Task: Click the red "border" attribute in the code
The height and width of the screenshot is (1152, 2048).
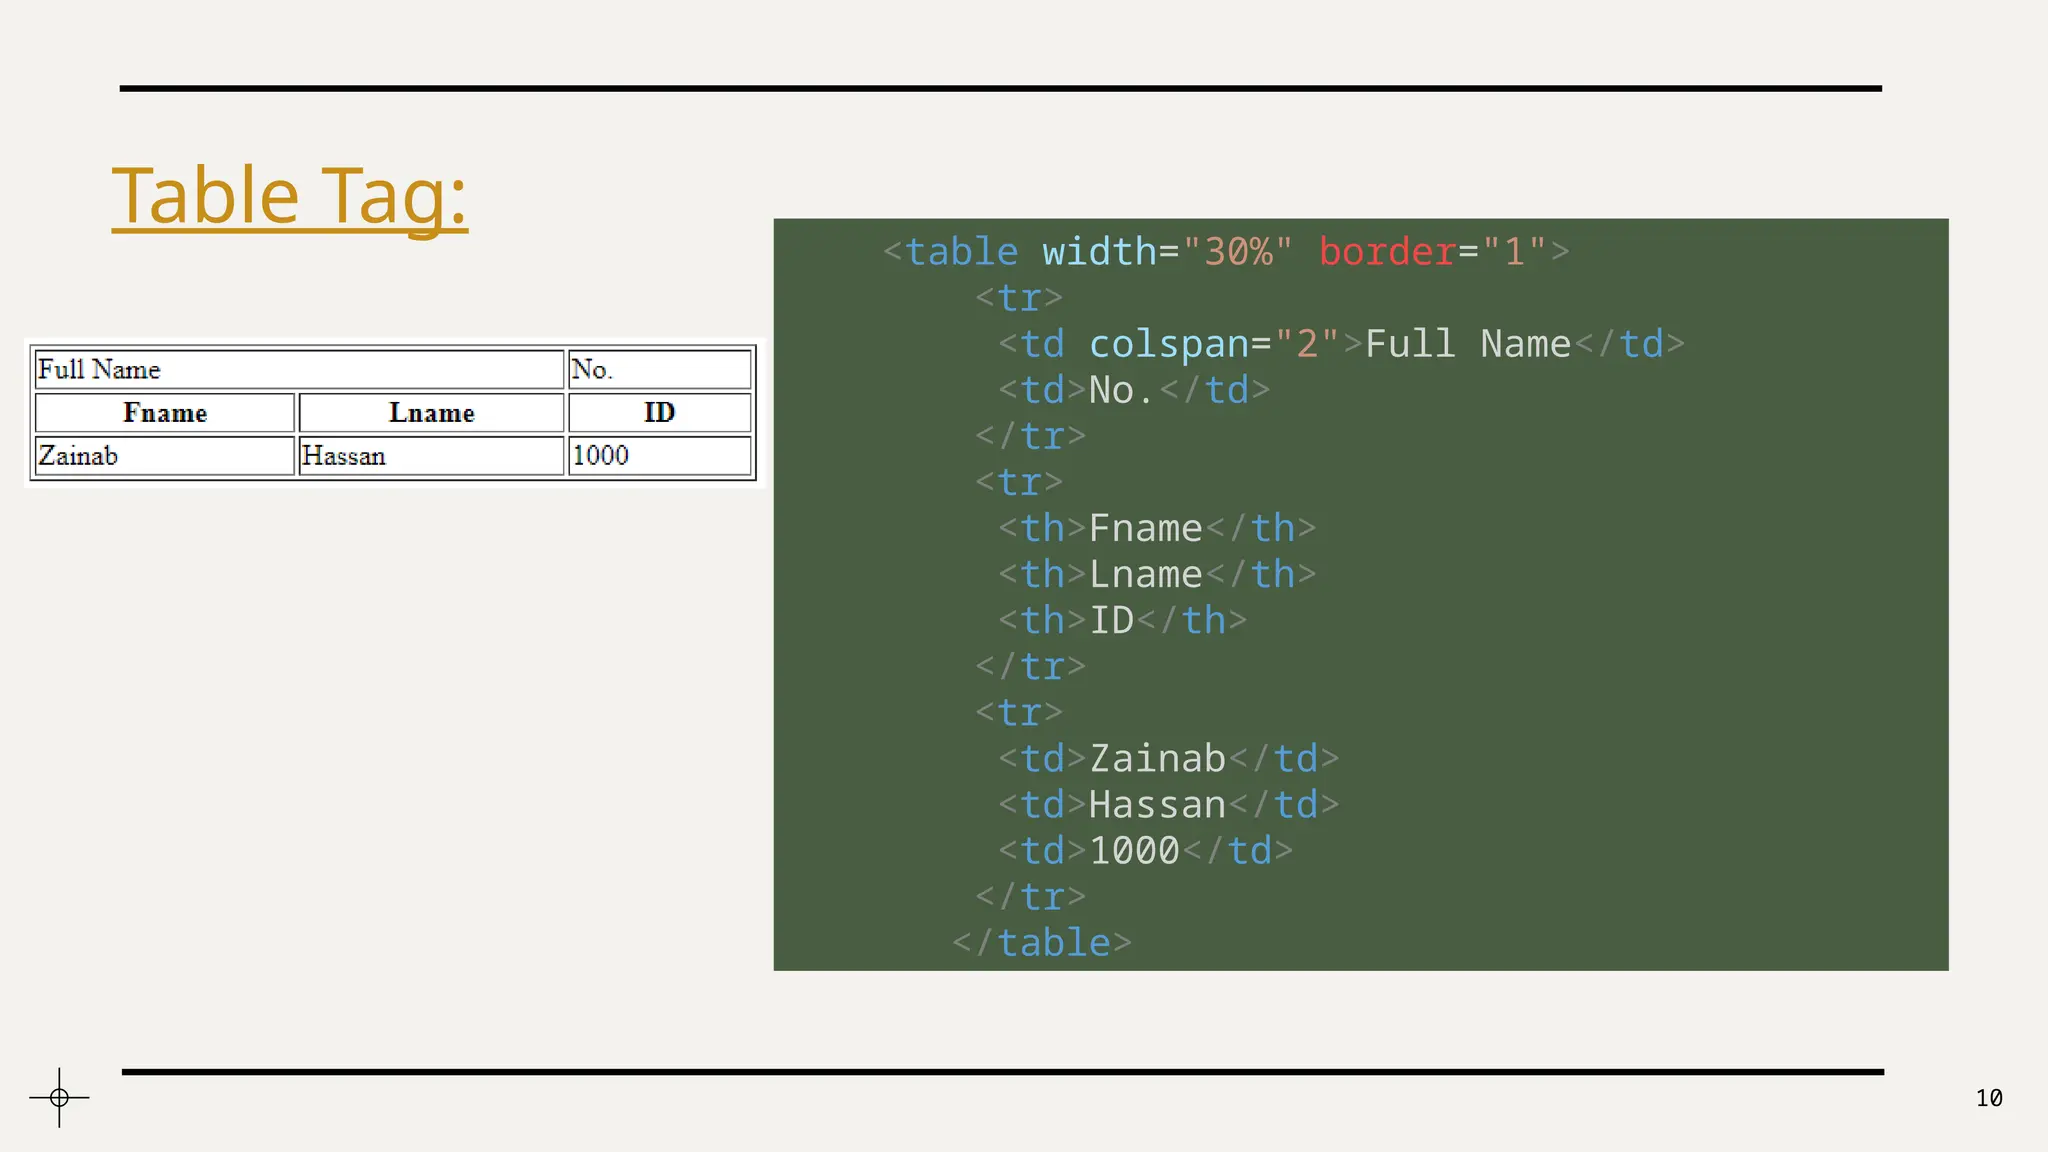Action: [1386, 252]
